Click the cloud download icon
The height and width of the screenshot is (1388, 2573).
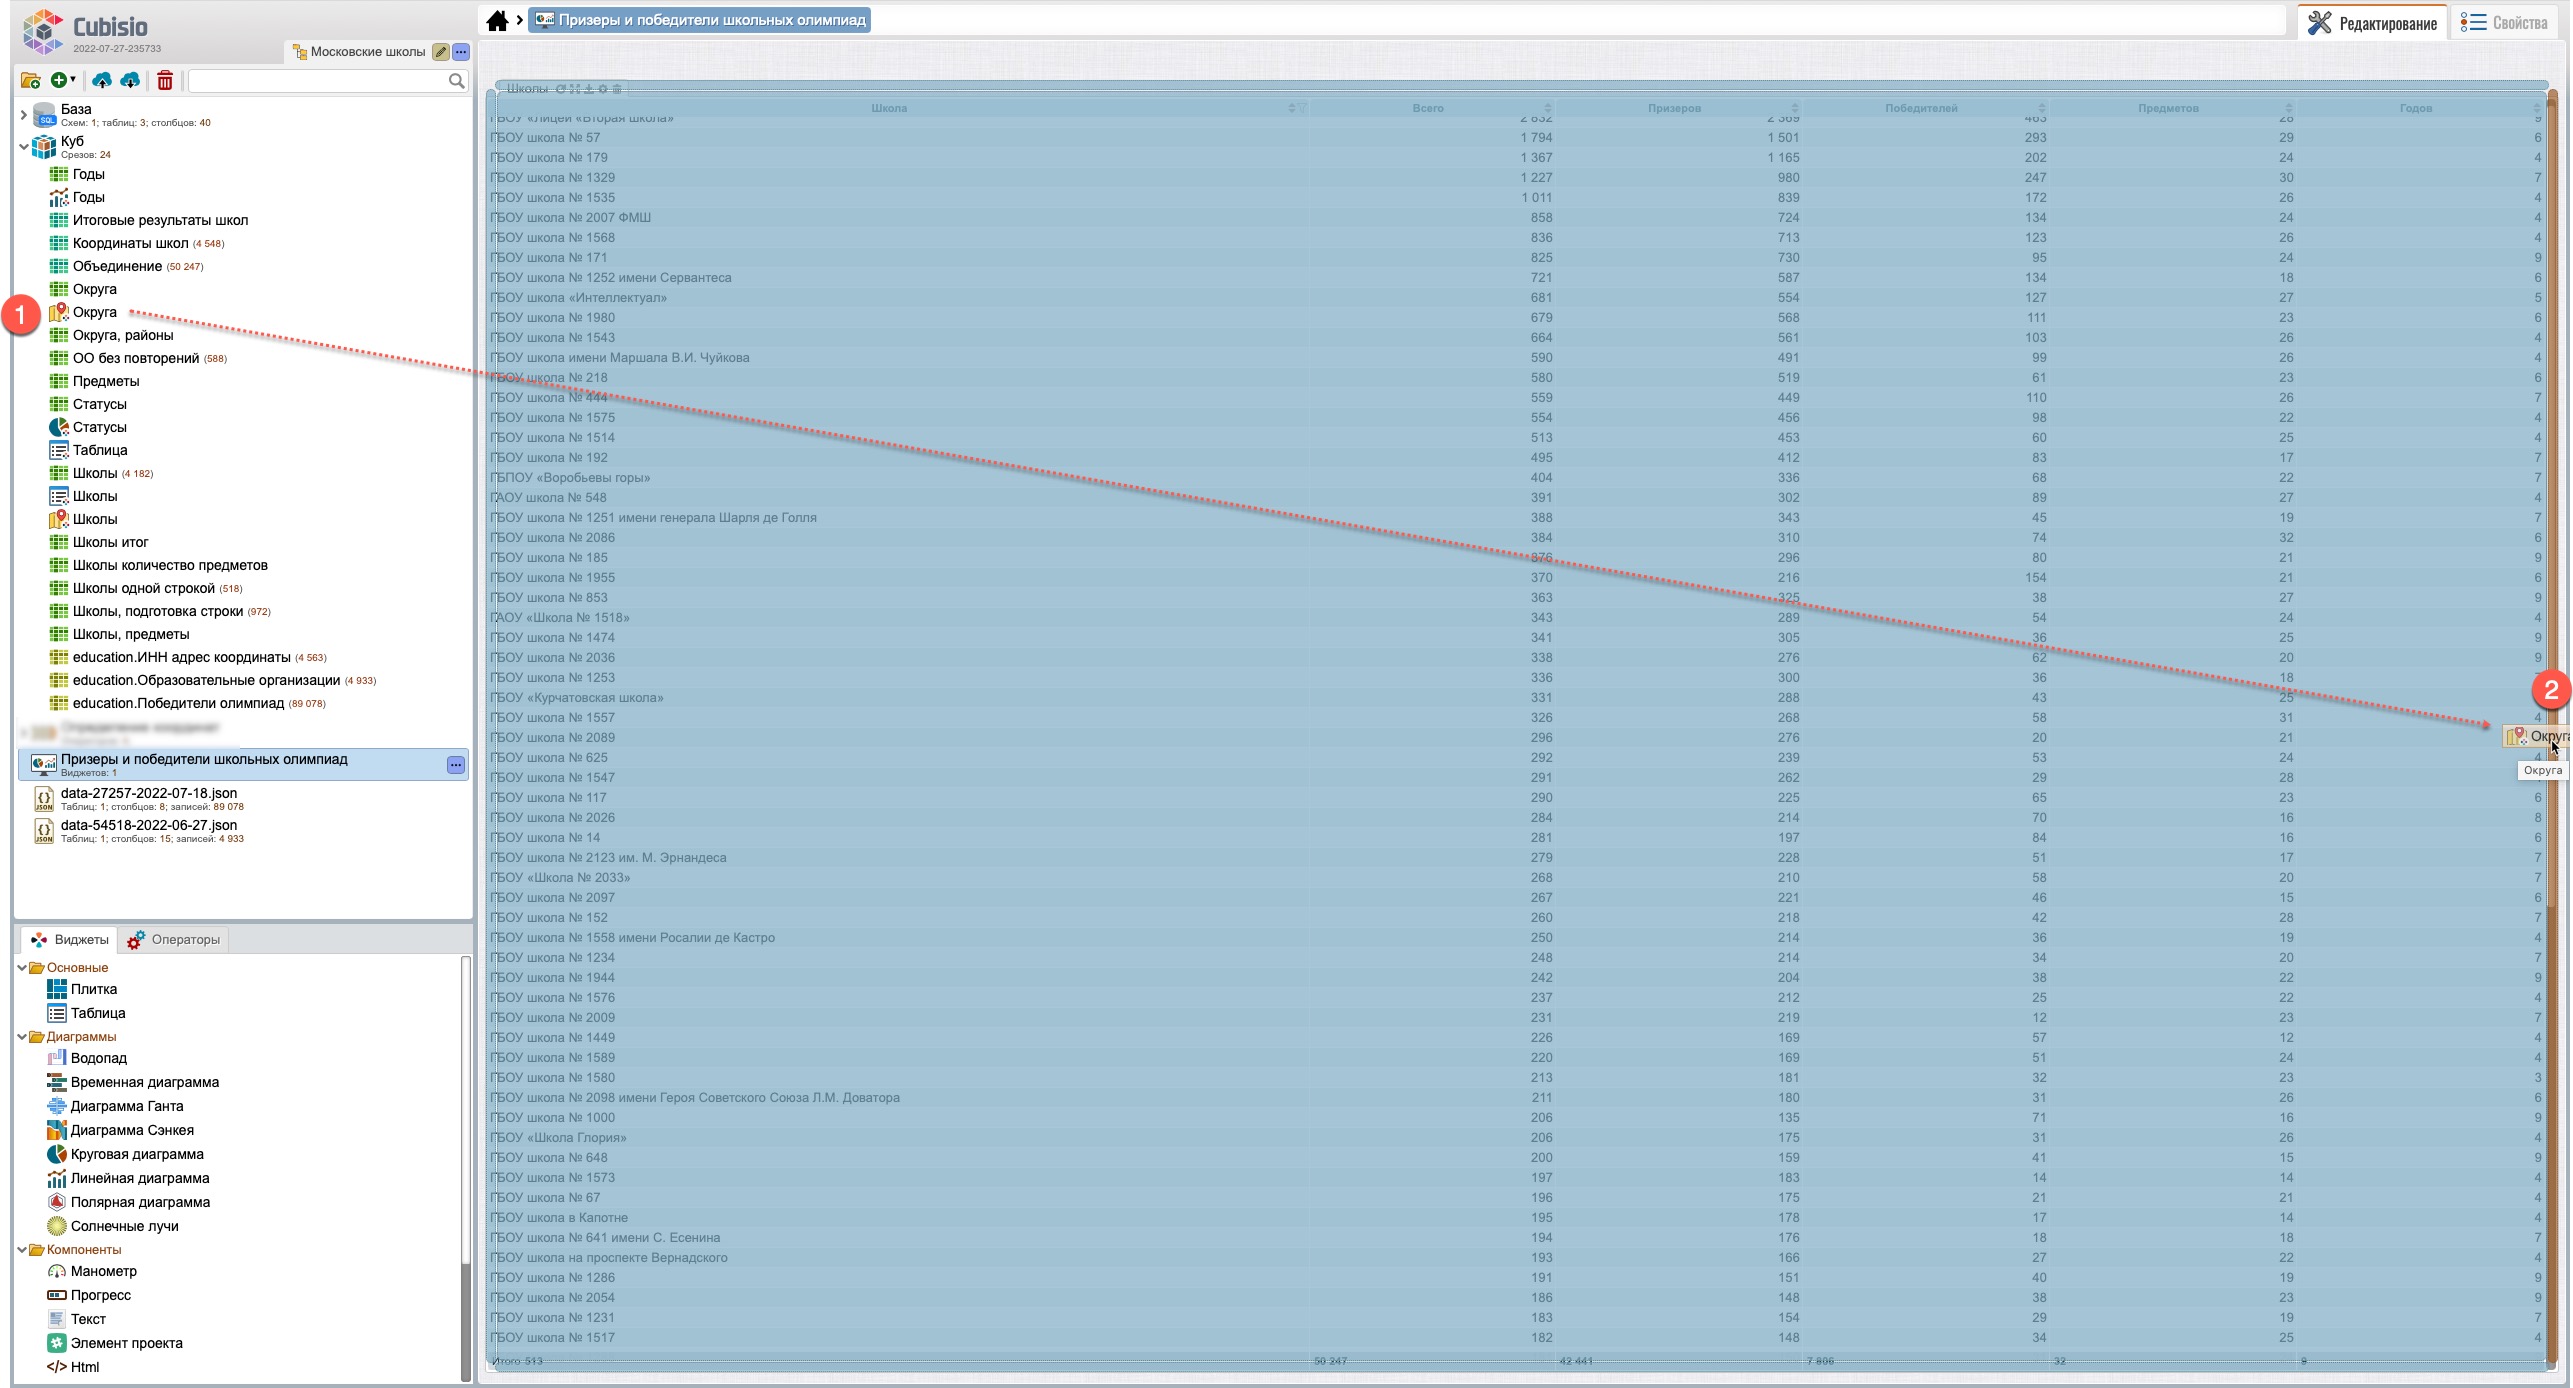coord(130,81)
